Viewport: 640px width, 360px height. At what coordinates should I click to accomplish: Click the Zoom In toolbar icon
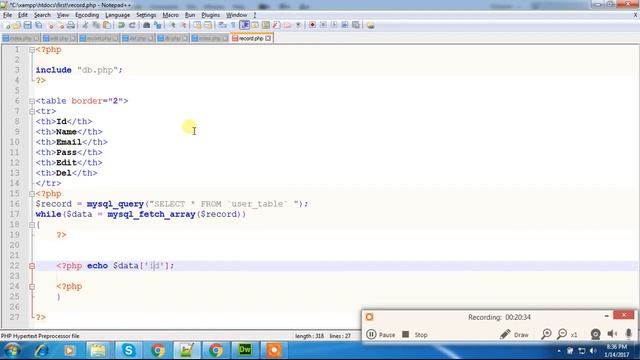(x=172, y=25)
